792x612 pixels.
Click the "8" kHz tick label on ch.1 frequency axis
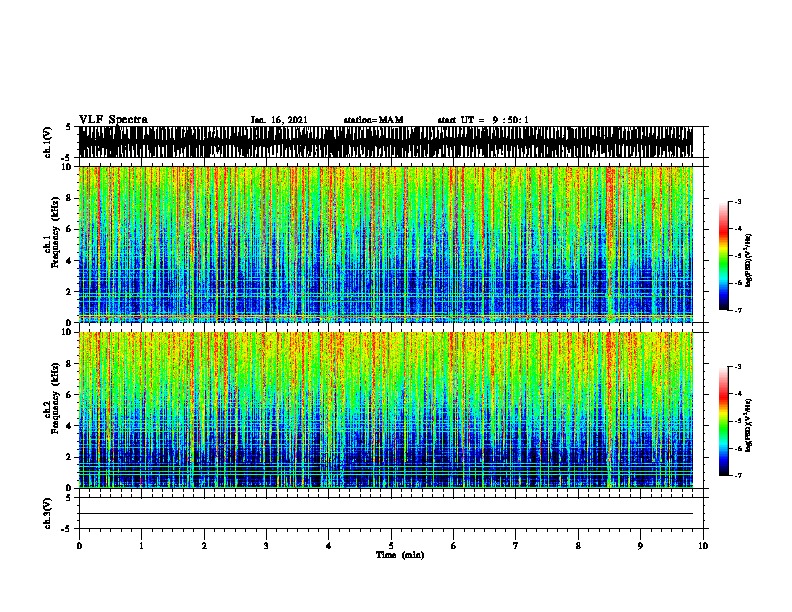tap(71, 198)
